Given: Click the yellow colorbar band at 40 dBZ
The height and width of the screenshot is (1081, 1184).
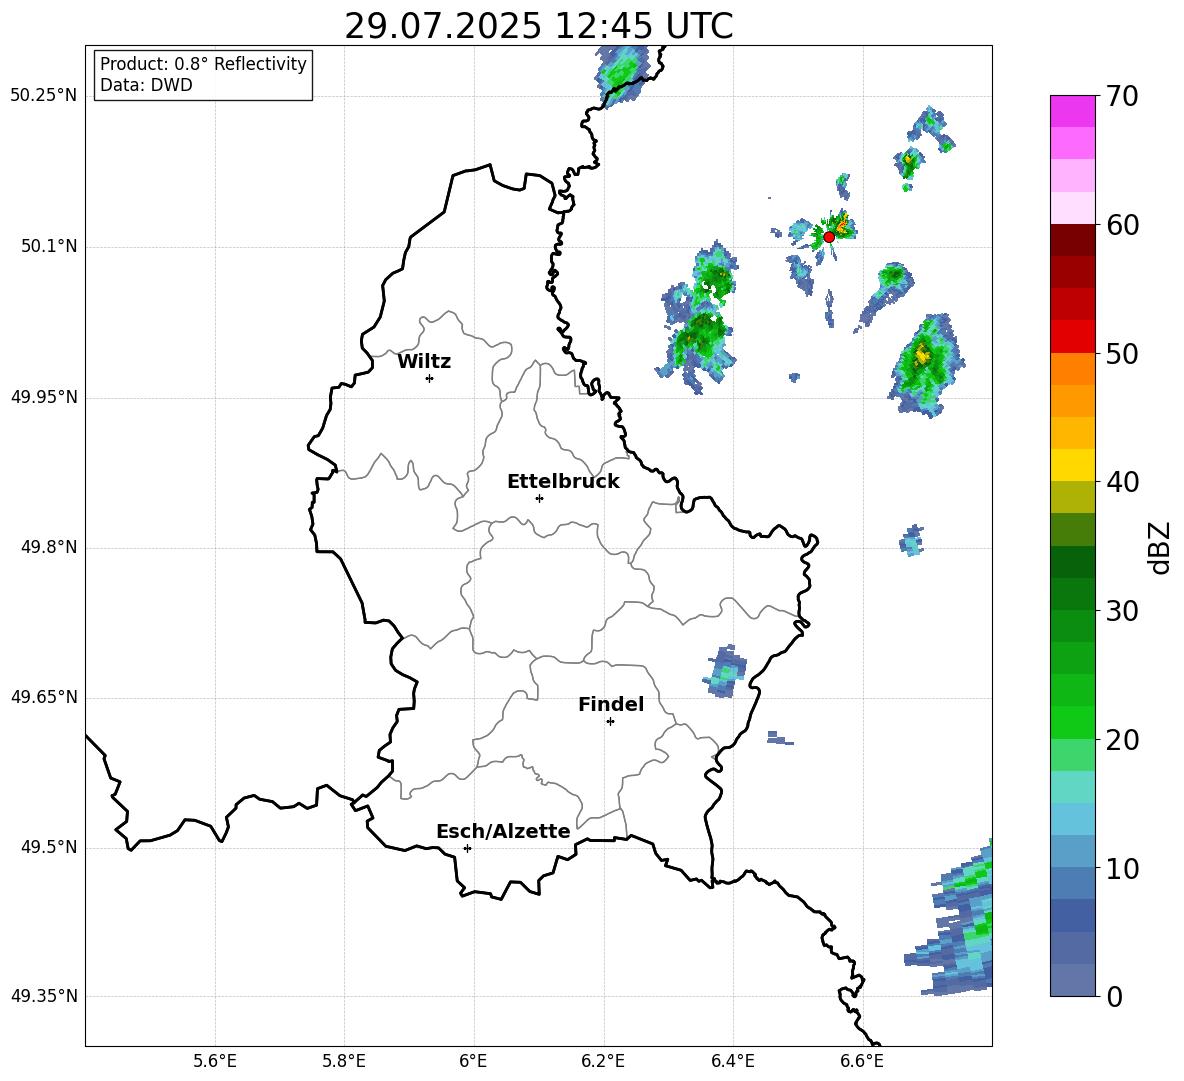Looking at the screenshot, I should 1072,465.
